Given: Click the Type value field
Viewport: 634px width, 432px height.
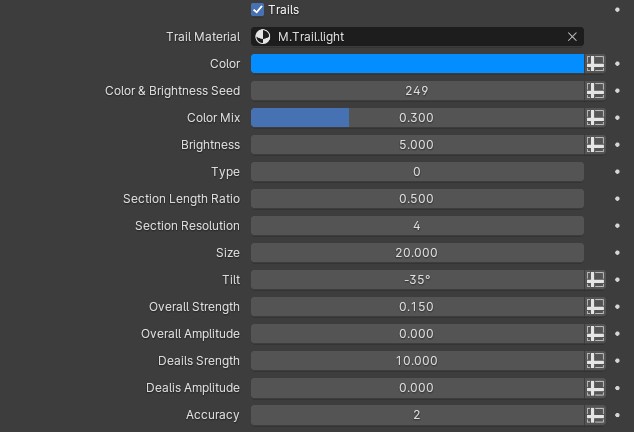Looking at the screenshot, I should [416, 172].
